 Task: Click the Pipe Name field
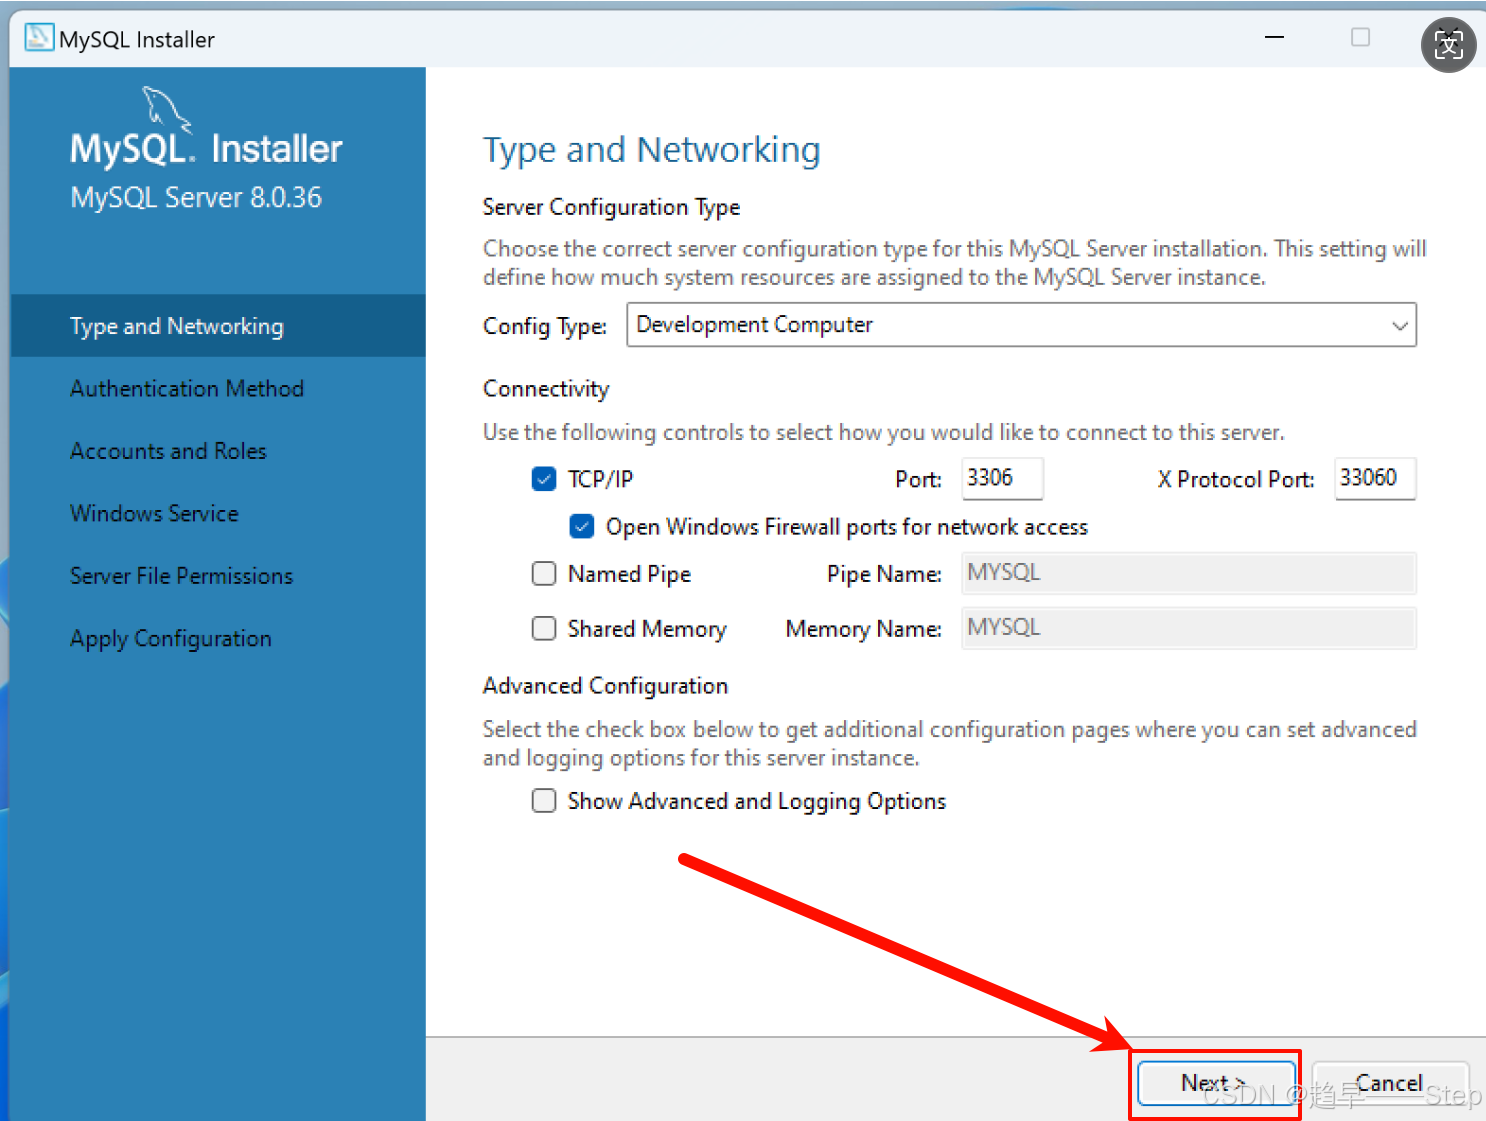point(1189,573)
